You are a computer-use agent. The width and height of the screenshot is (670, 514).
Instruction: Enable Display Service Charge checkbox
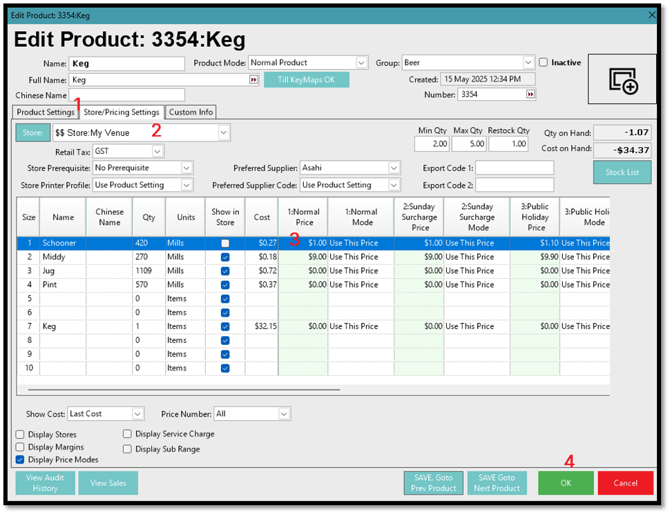coord(128,434)
